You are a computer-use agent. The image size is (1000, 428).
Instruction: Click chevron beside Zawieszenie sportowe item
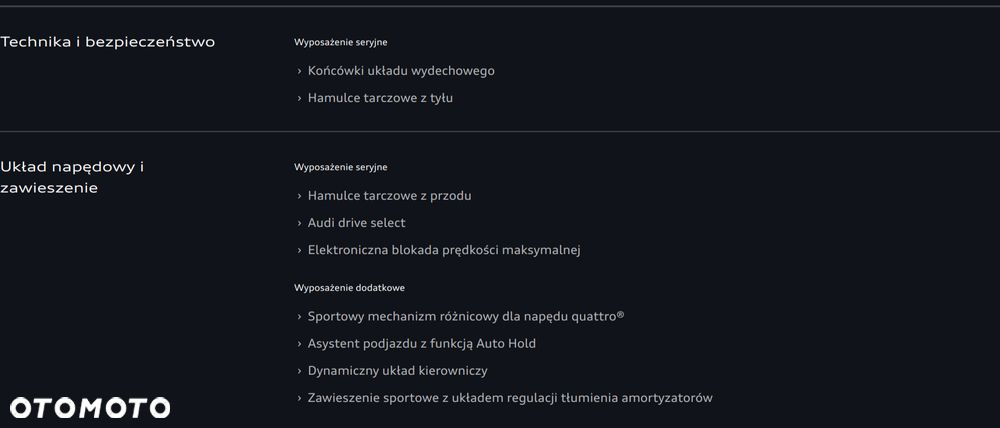coord(299,398)
